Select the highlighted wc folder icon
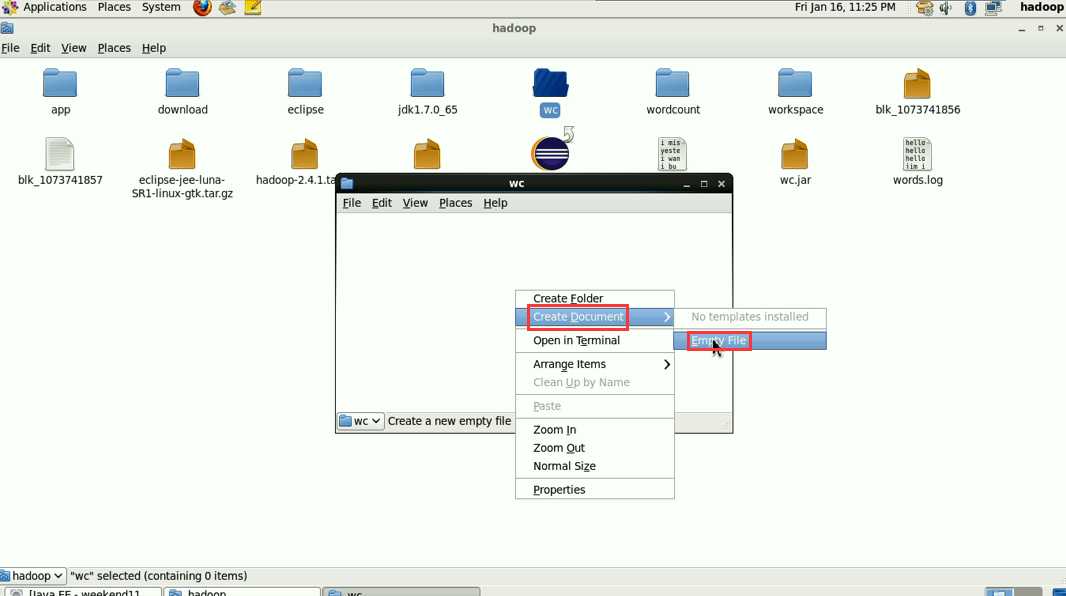 550,84
